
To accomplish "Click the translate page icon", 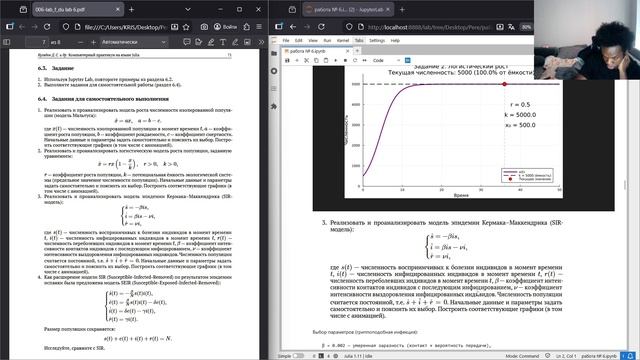I will [511, 27].
